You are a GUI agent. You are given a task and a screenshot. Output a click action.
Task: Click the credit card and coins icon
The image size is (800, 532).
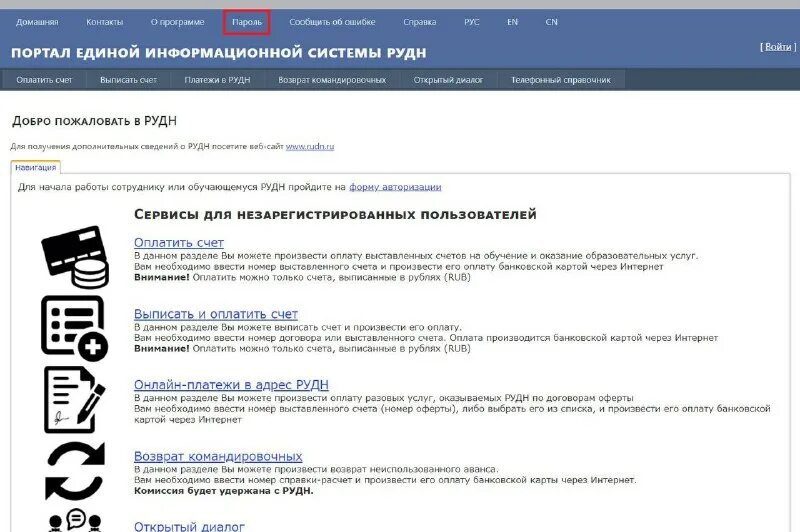[x=75, y=257]
